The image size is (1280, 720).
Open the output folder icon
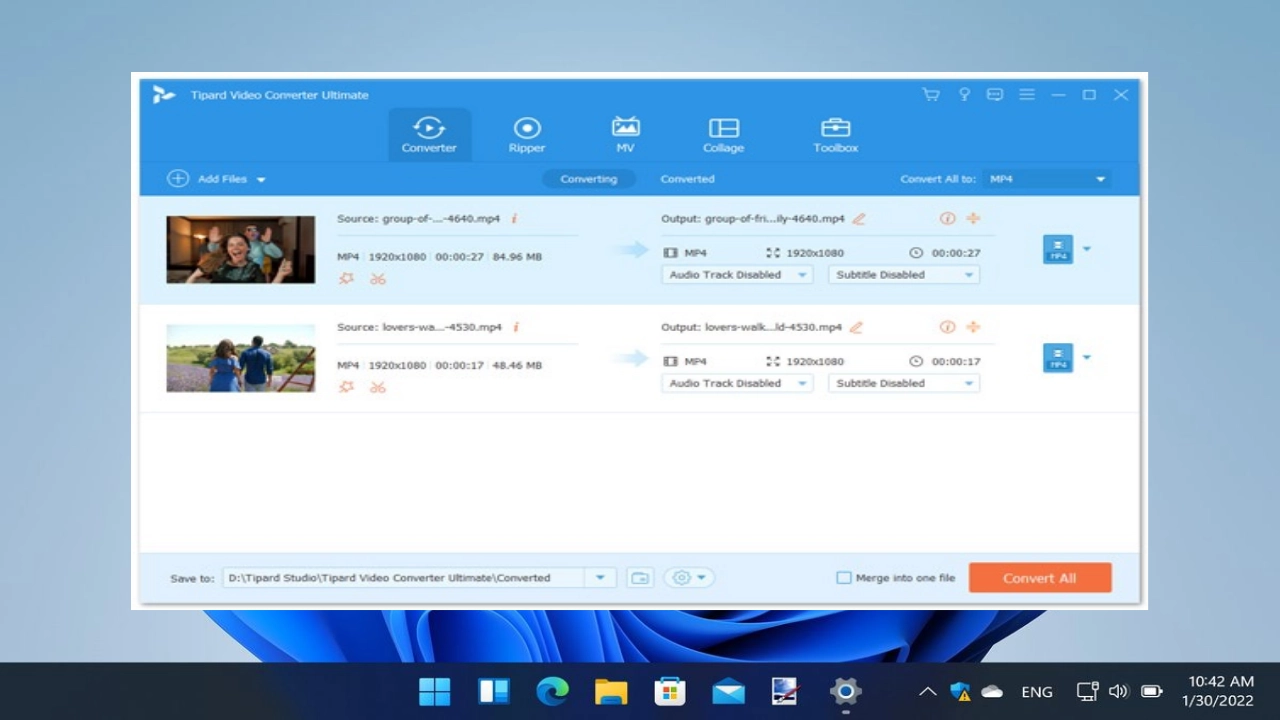coord(640,578)
